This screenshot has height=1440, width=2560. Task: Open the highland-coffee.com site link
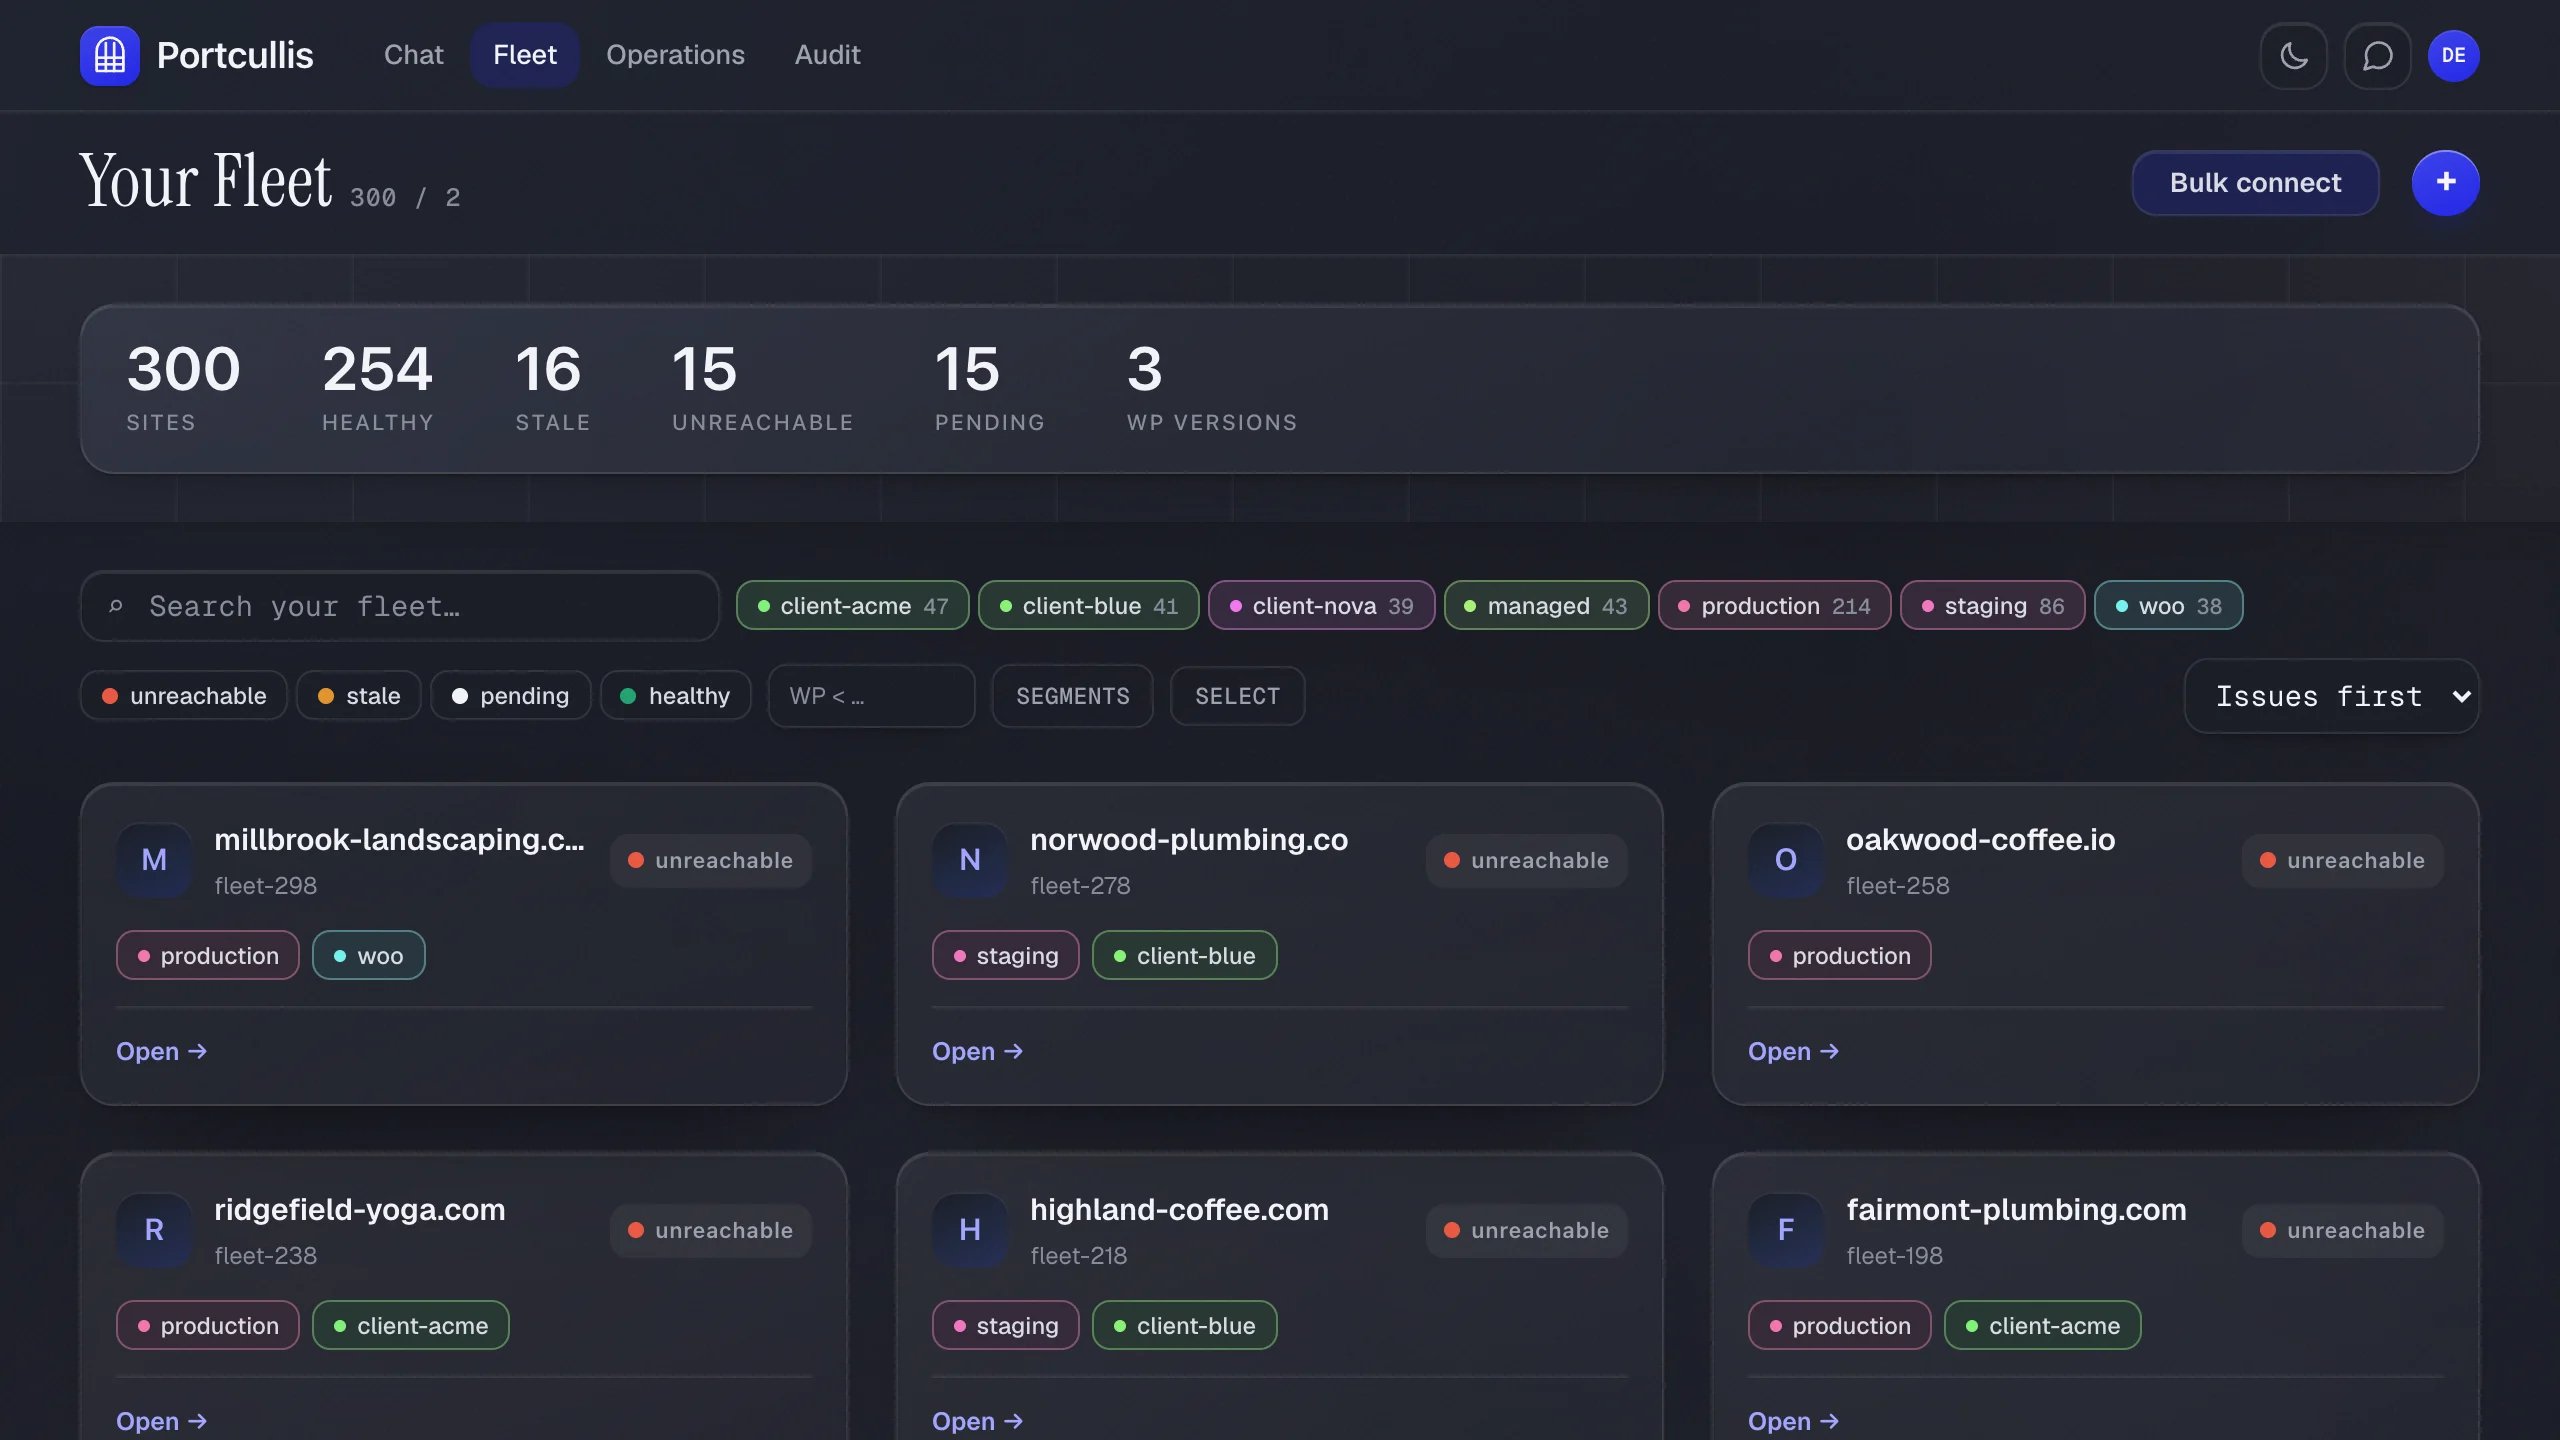[x=978, y=1421]
